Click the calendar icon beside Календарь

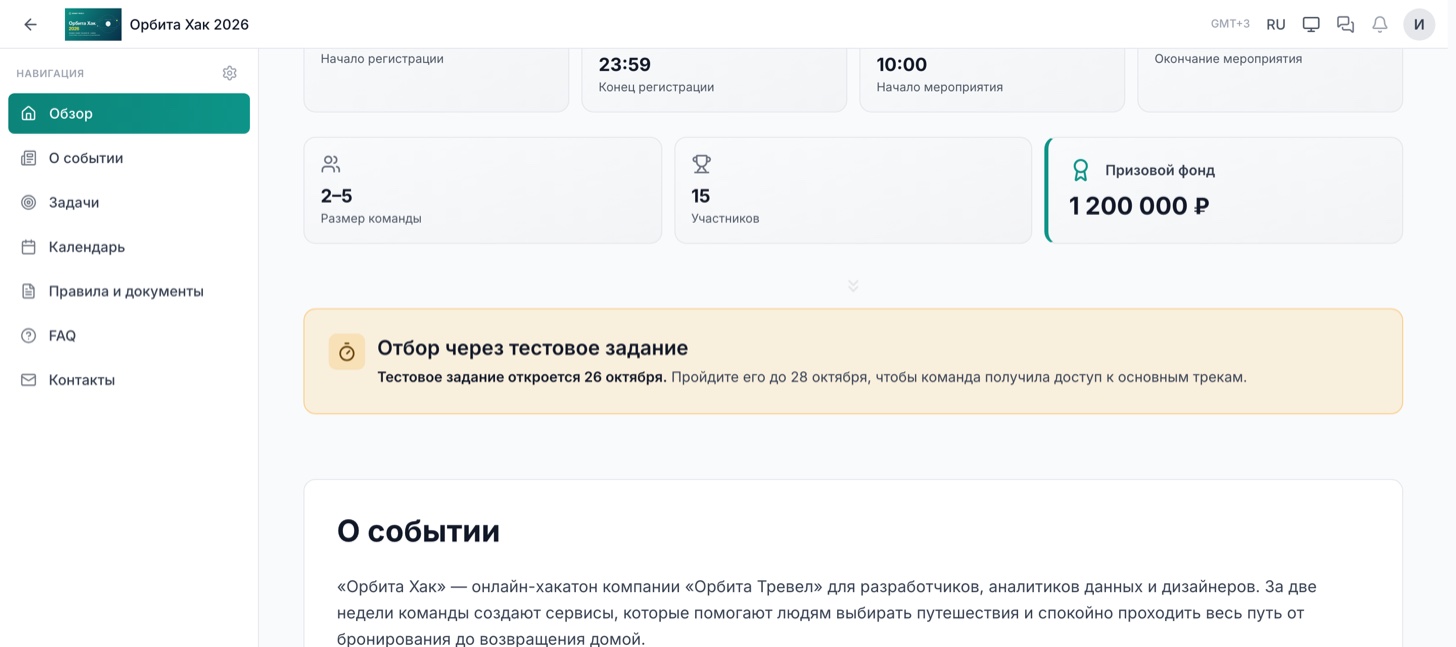pos(29,247)
